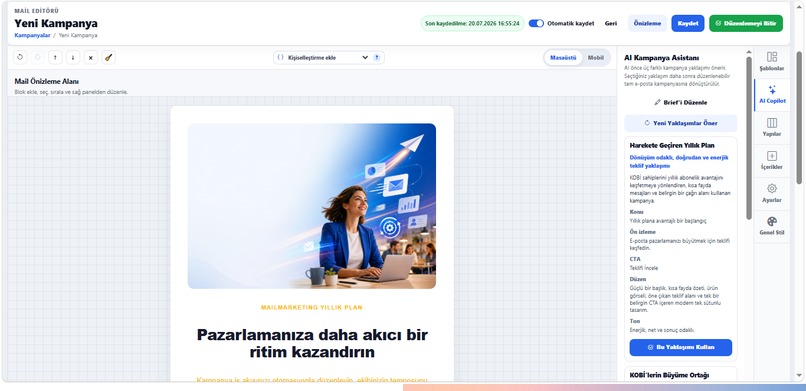The image size is (806, 391).
Task: Click the scroll-down arrow at bottom right
Action: point(799,376)
